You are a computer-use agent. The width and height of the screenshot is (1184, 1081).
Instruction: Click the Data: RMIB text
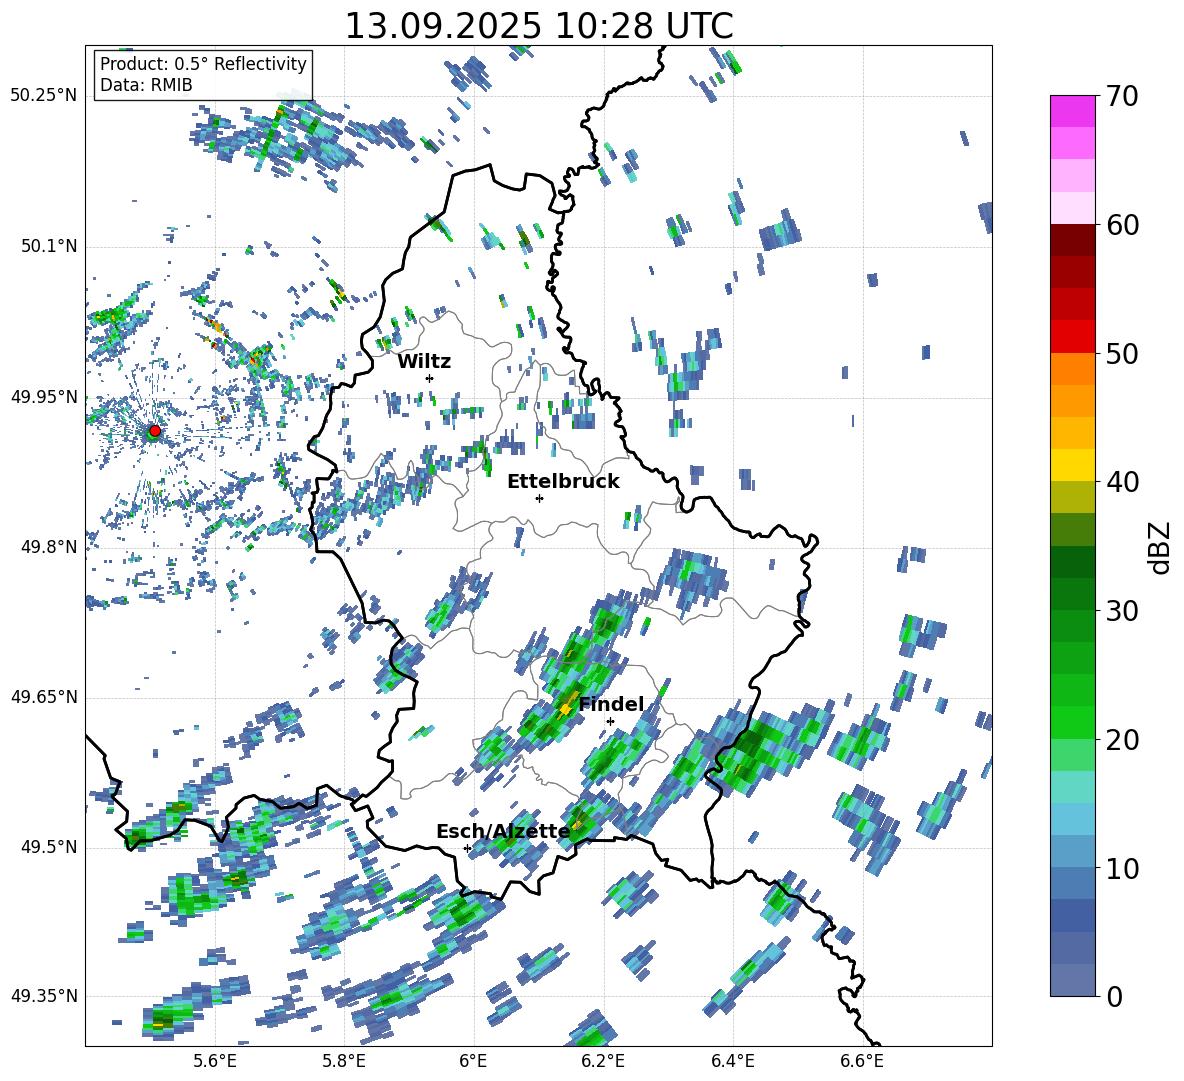pyautogui.click(x=146, y=85)
